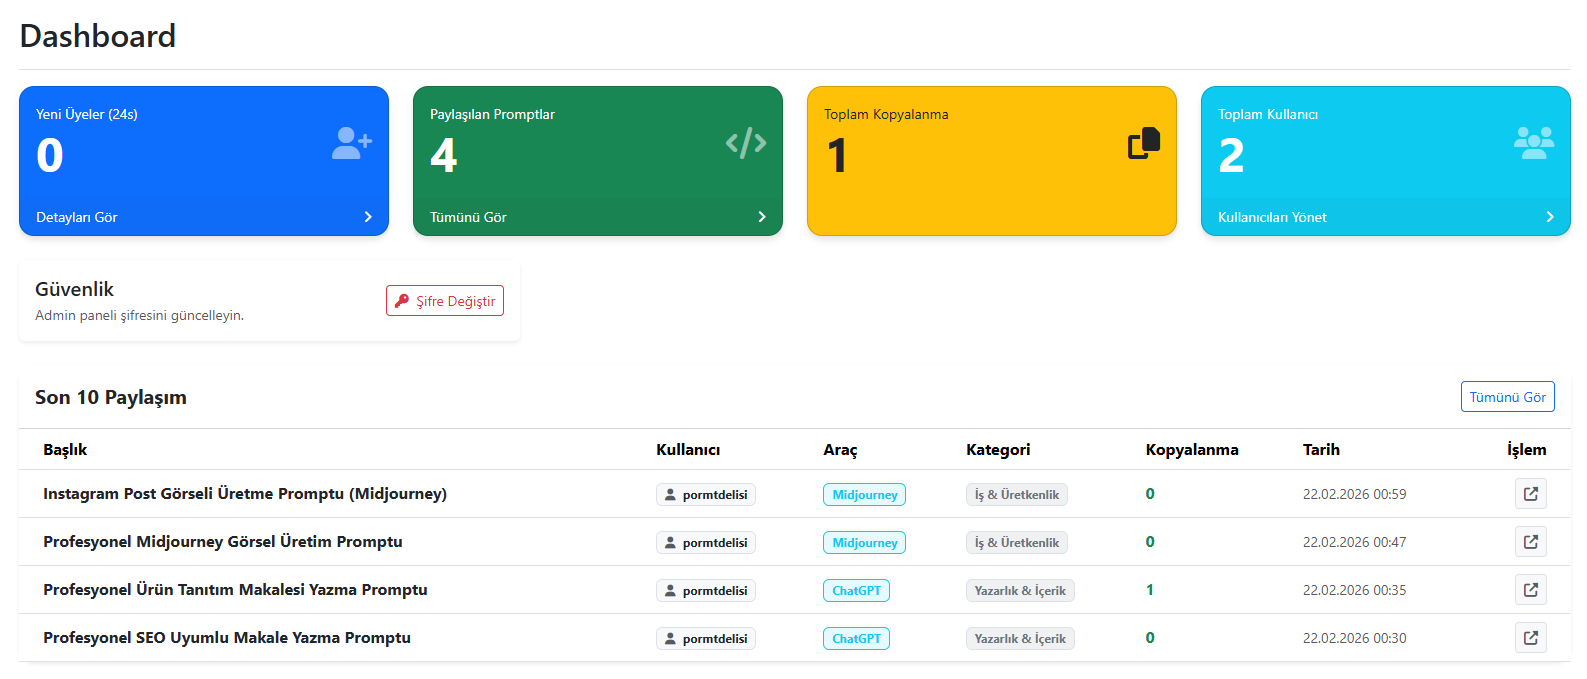Click the Dashboard page title

click(98, 36)
